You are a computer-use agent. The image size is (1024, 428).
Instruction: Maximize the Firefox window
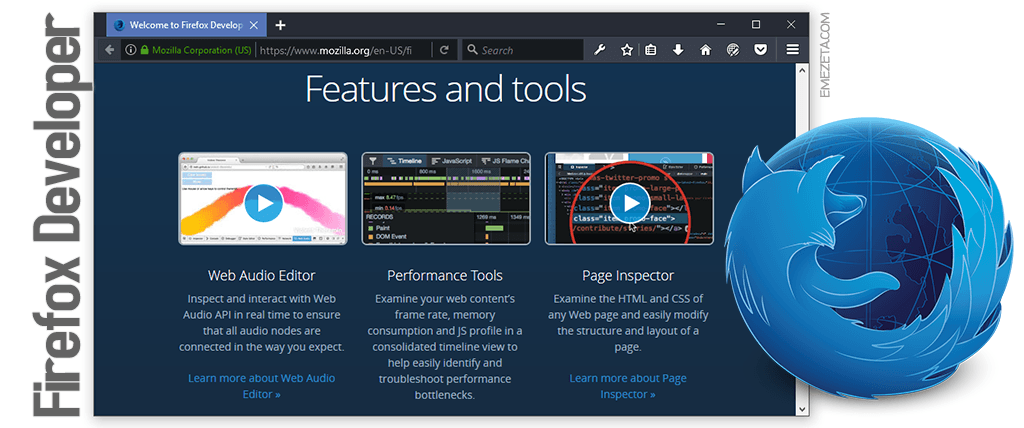(756, 25)
